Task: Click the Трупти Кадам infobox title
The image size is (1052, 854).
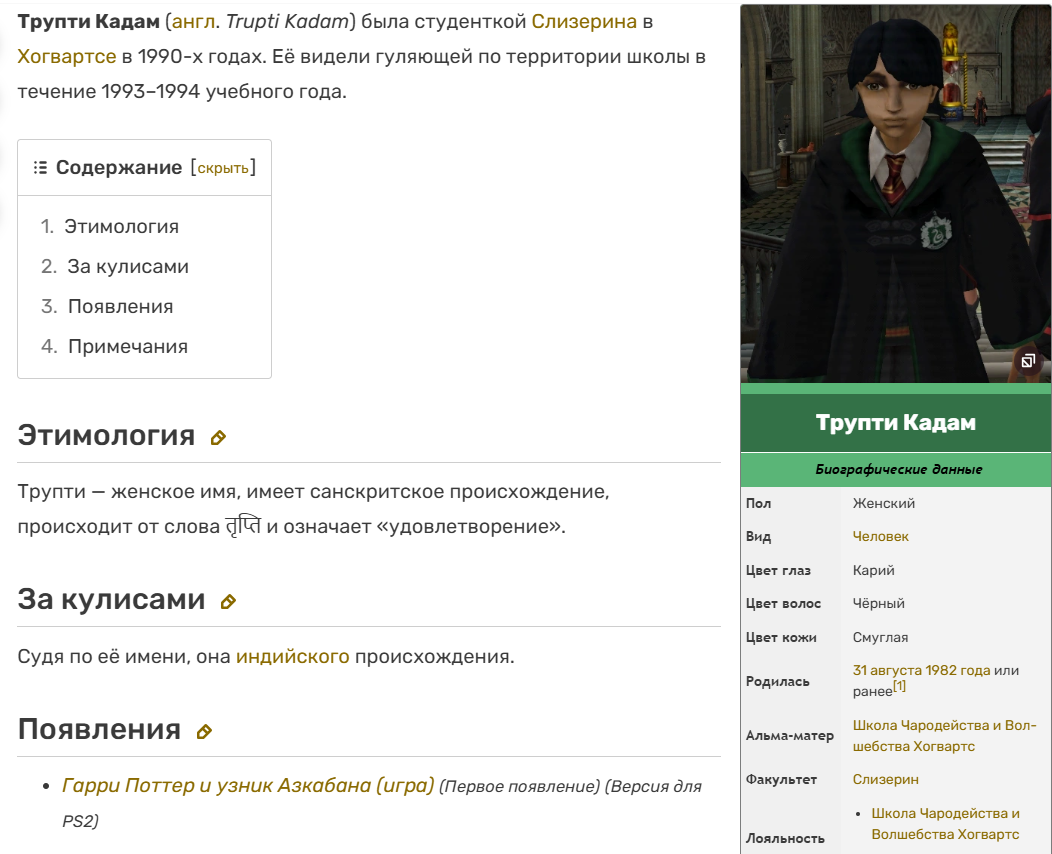Action: 896,423
